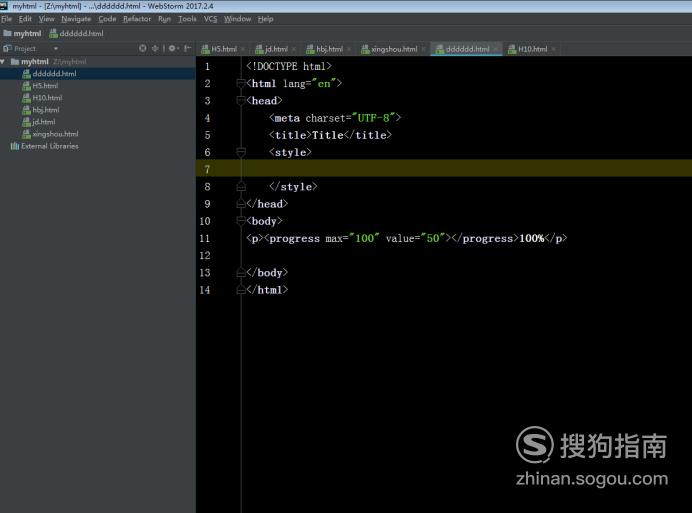This screenshot has height=513, width=692.
Task: Open the Project panel settings gear
Action: tap(172, 49)
